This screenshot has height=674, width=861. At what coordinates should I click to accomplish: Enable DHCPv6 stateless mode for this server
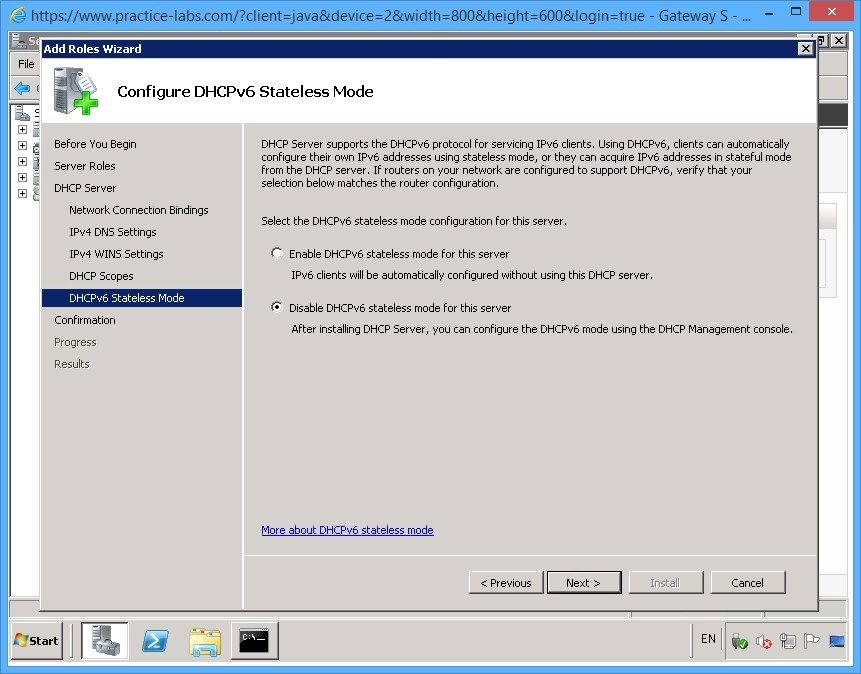[277, 253]
